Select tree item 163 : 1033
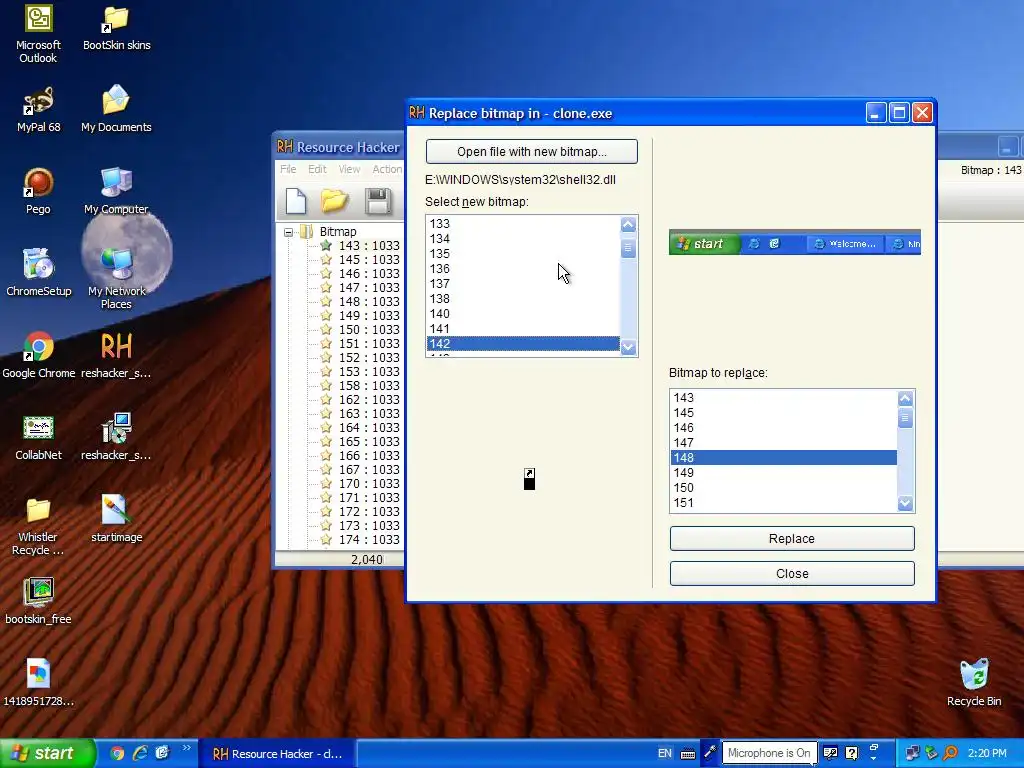 tap(369, 413)
